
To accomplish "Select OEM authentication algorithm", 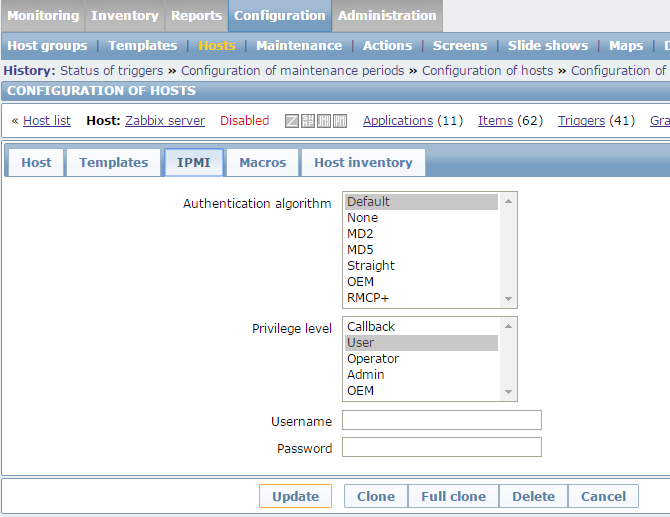I will point(421,282).
